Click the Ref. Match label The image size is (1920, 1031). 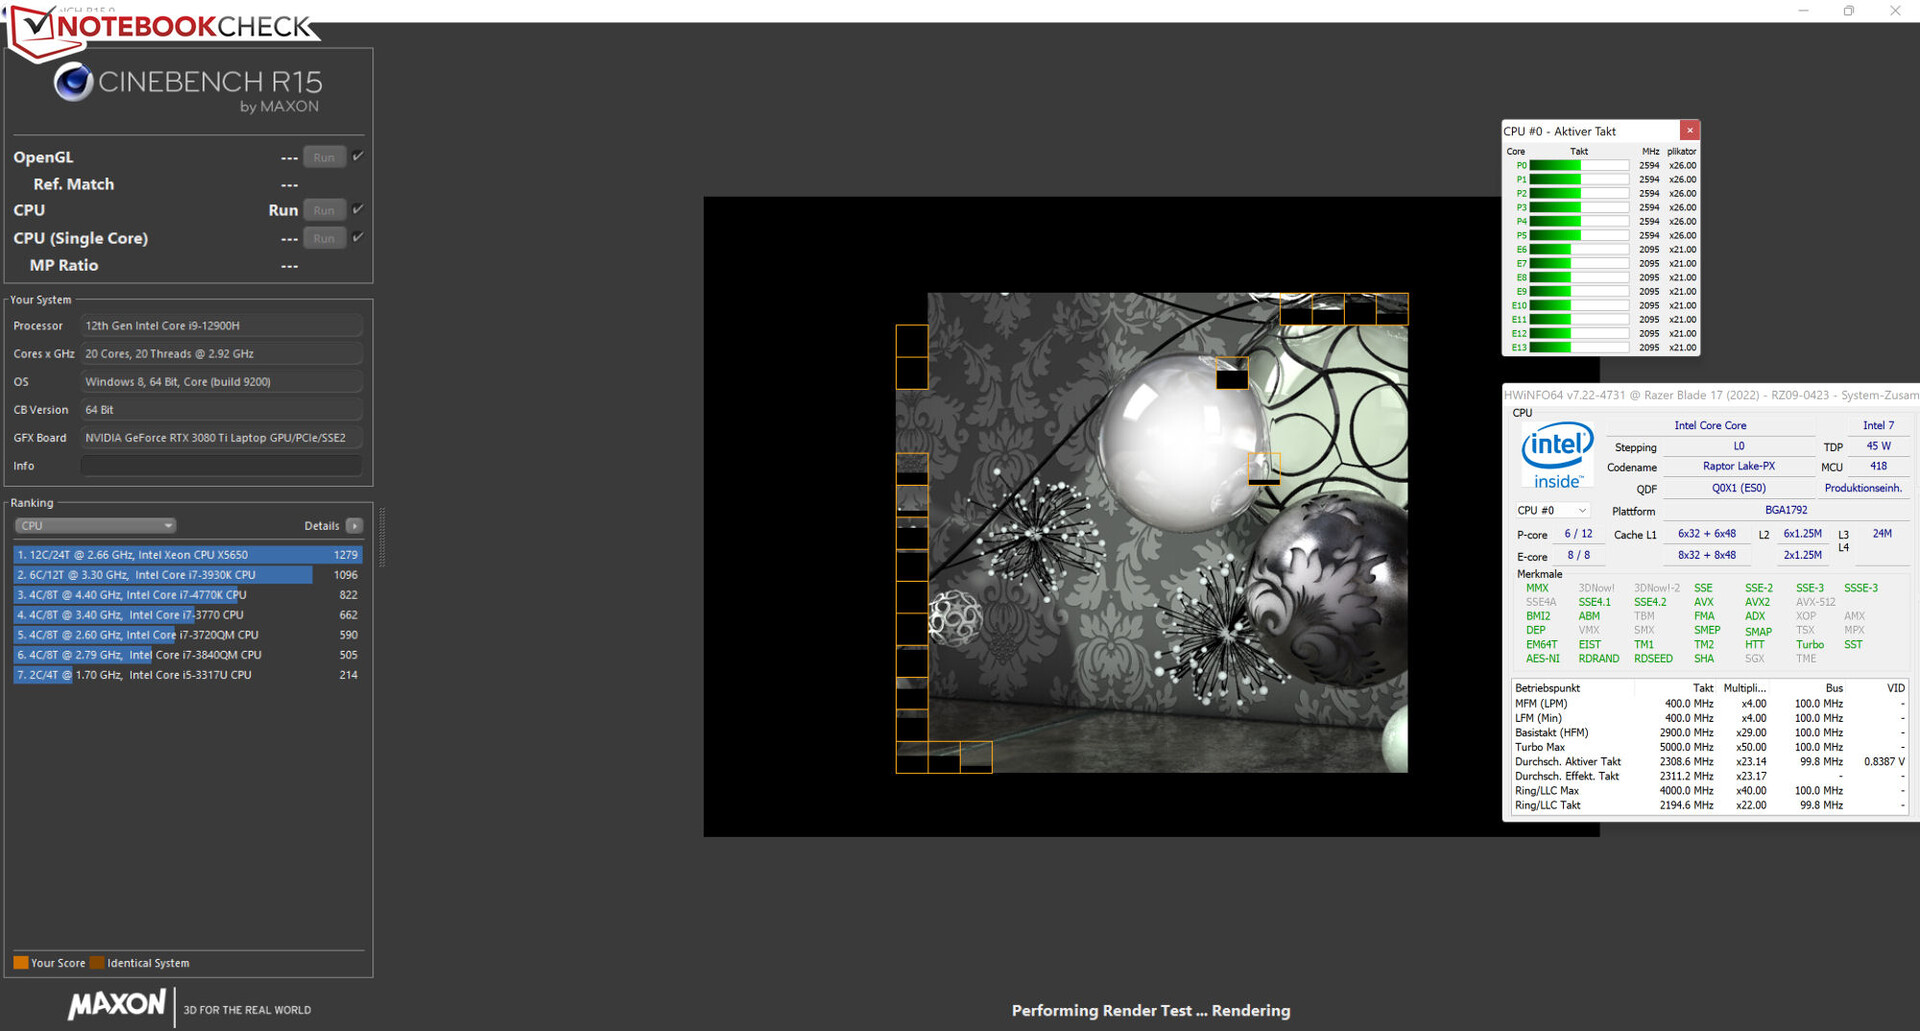74,184
